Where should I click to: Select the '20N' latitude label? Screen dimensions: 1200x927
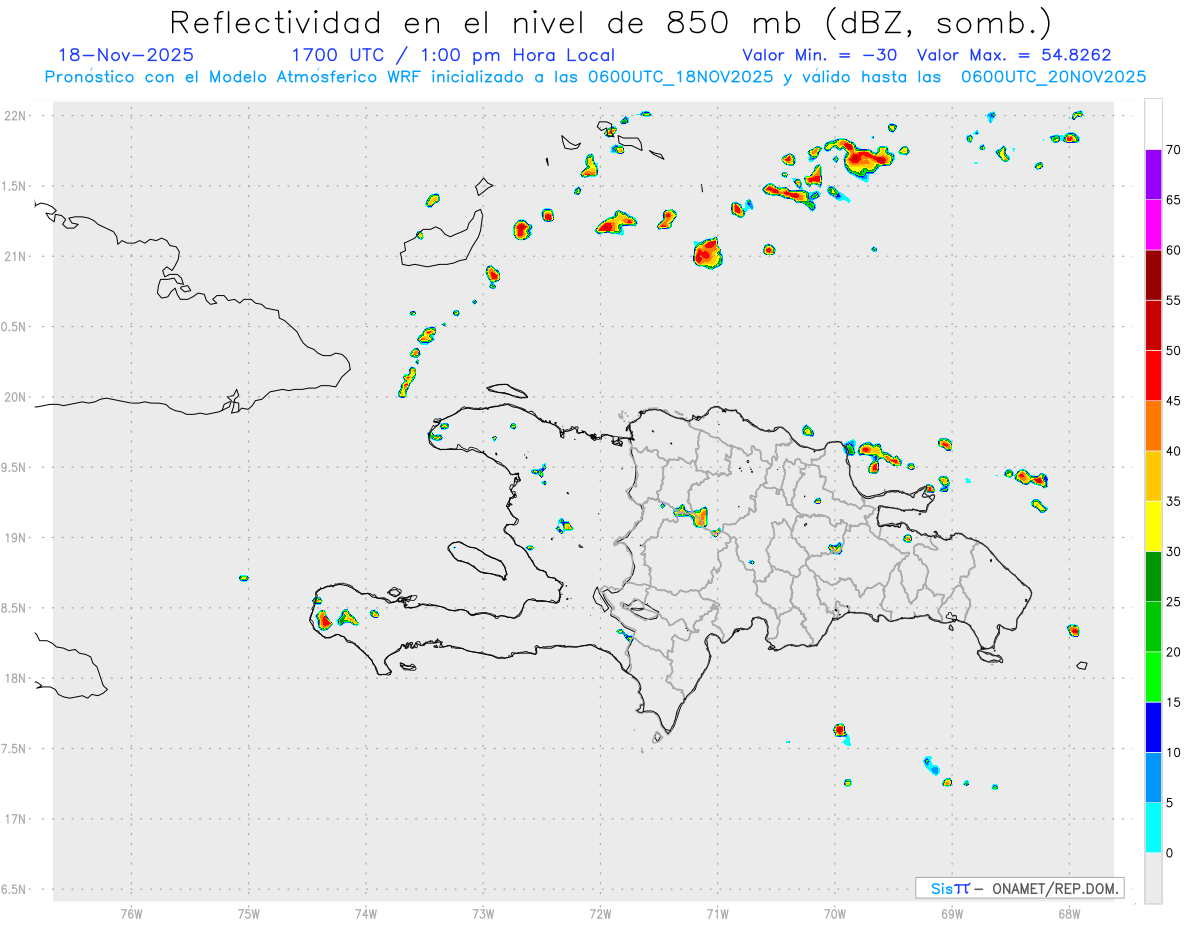point(17,397)
